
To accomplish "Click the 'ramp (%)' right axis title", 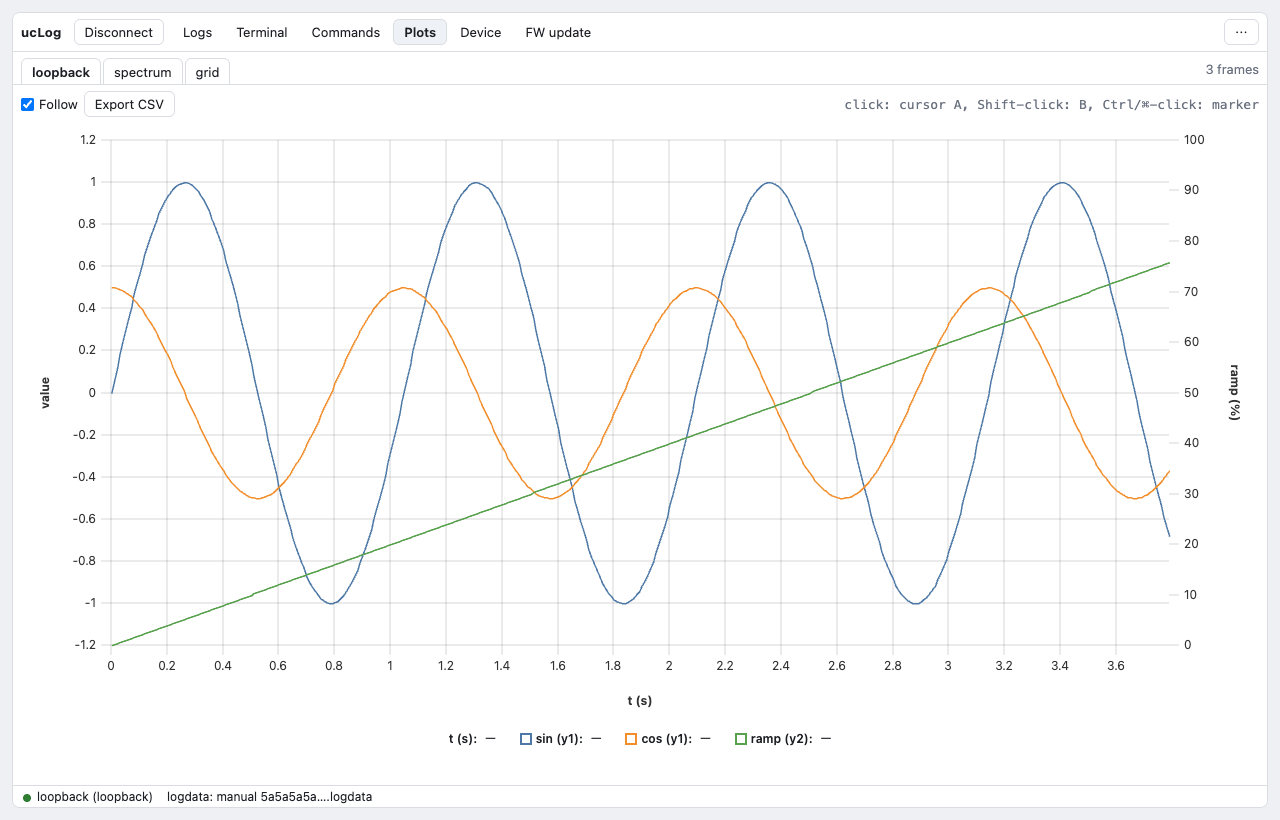I will (x=1235, y=392).
